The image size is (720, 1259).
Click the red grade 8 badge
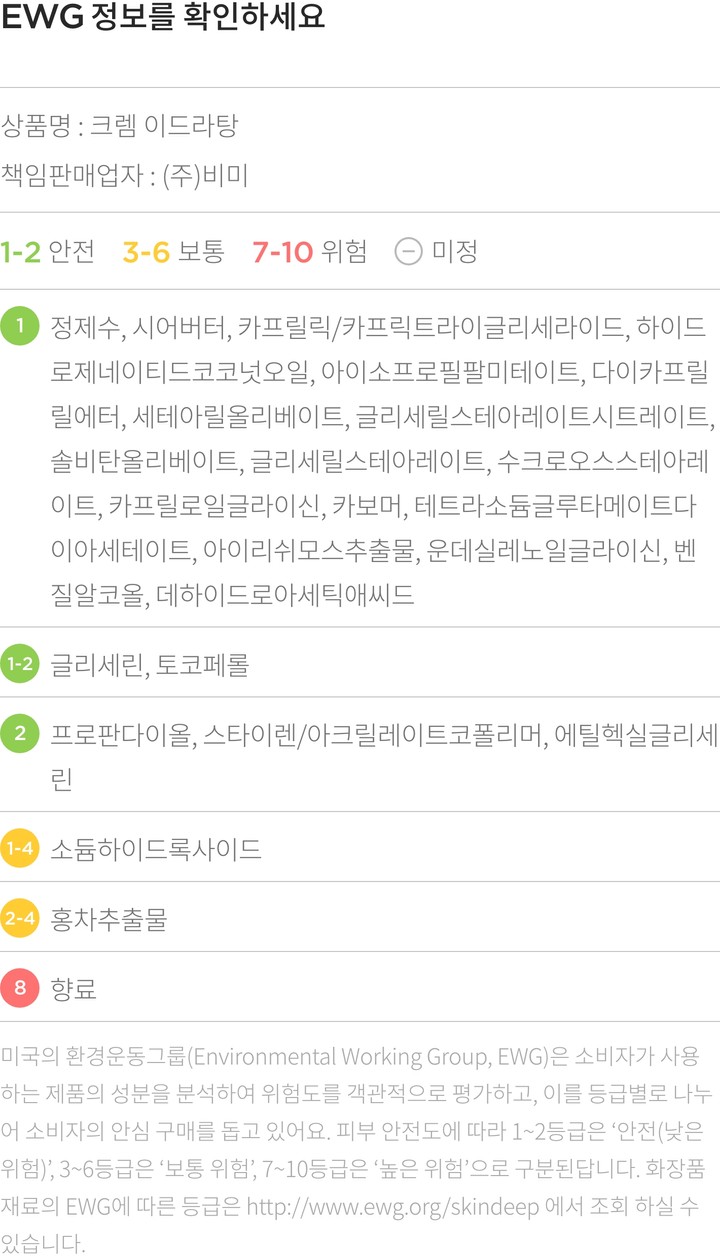(x=20, y=989)
